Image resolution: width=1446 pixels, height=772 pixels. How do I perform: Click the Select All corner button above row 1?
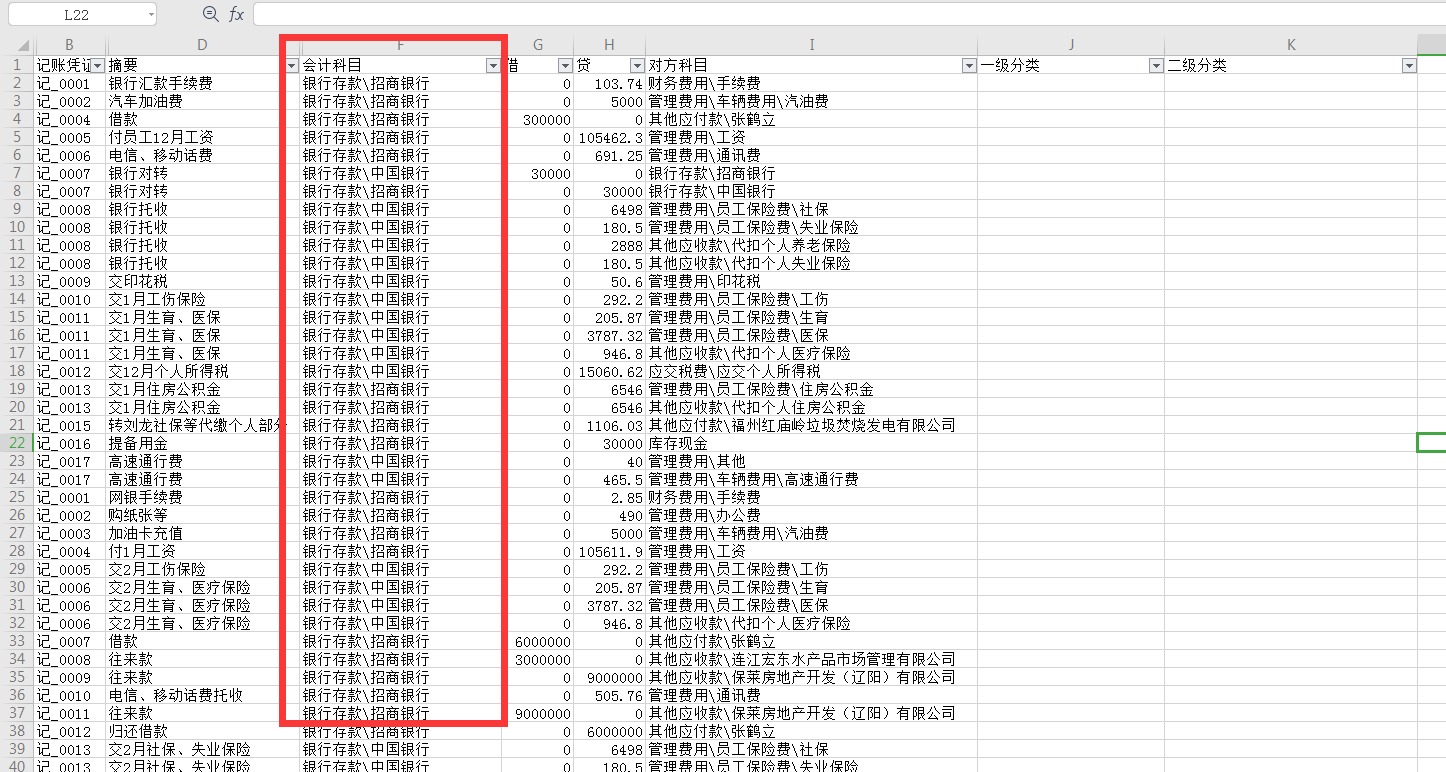pyautogui.click(x=22, y=44)
